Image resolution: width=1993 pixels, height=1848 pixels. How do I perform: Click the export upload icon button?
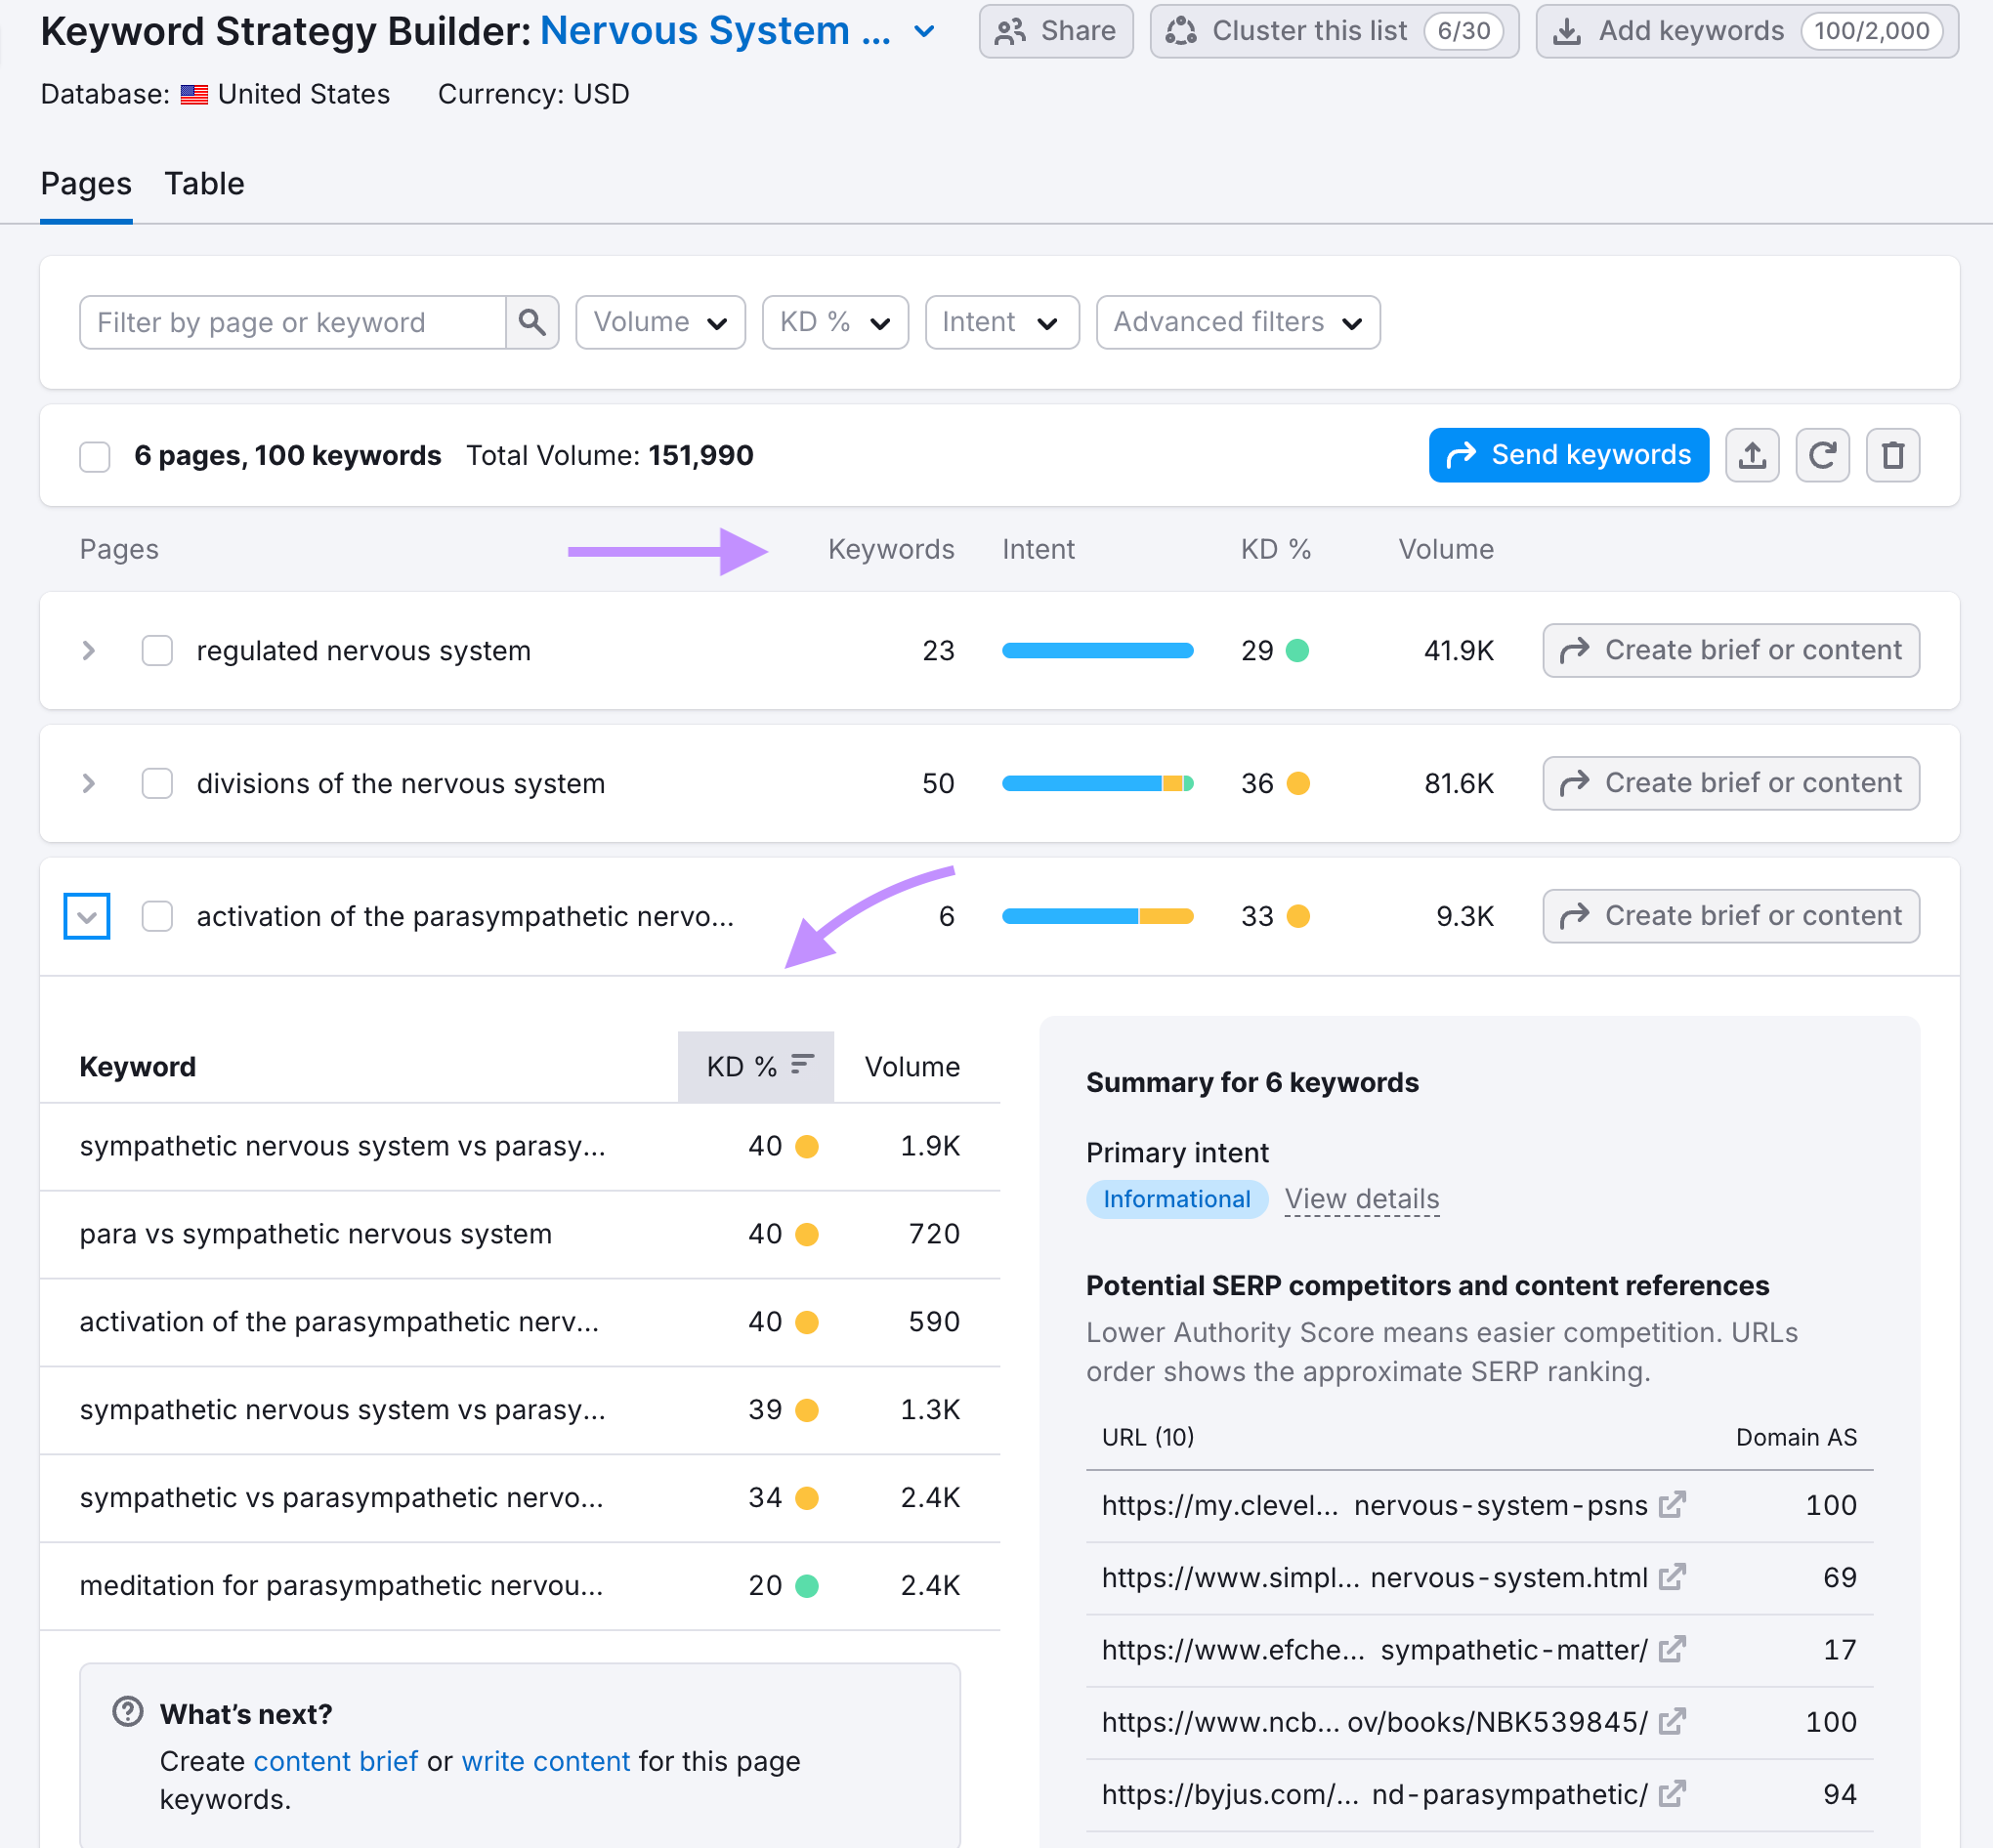(1752, 455)
